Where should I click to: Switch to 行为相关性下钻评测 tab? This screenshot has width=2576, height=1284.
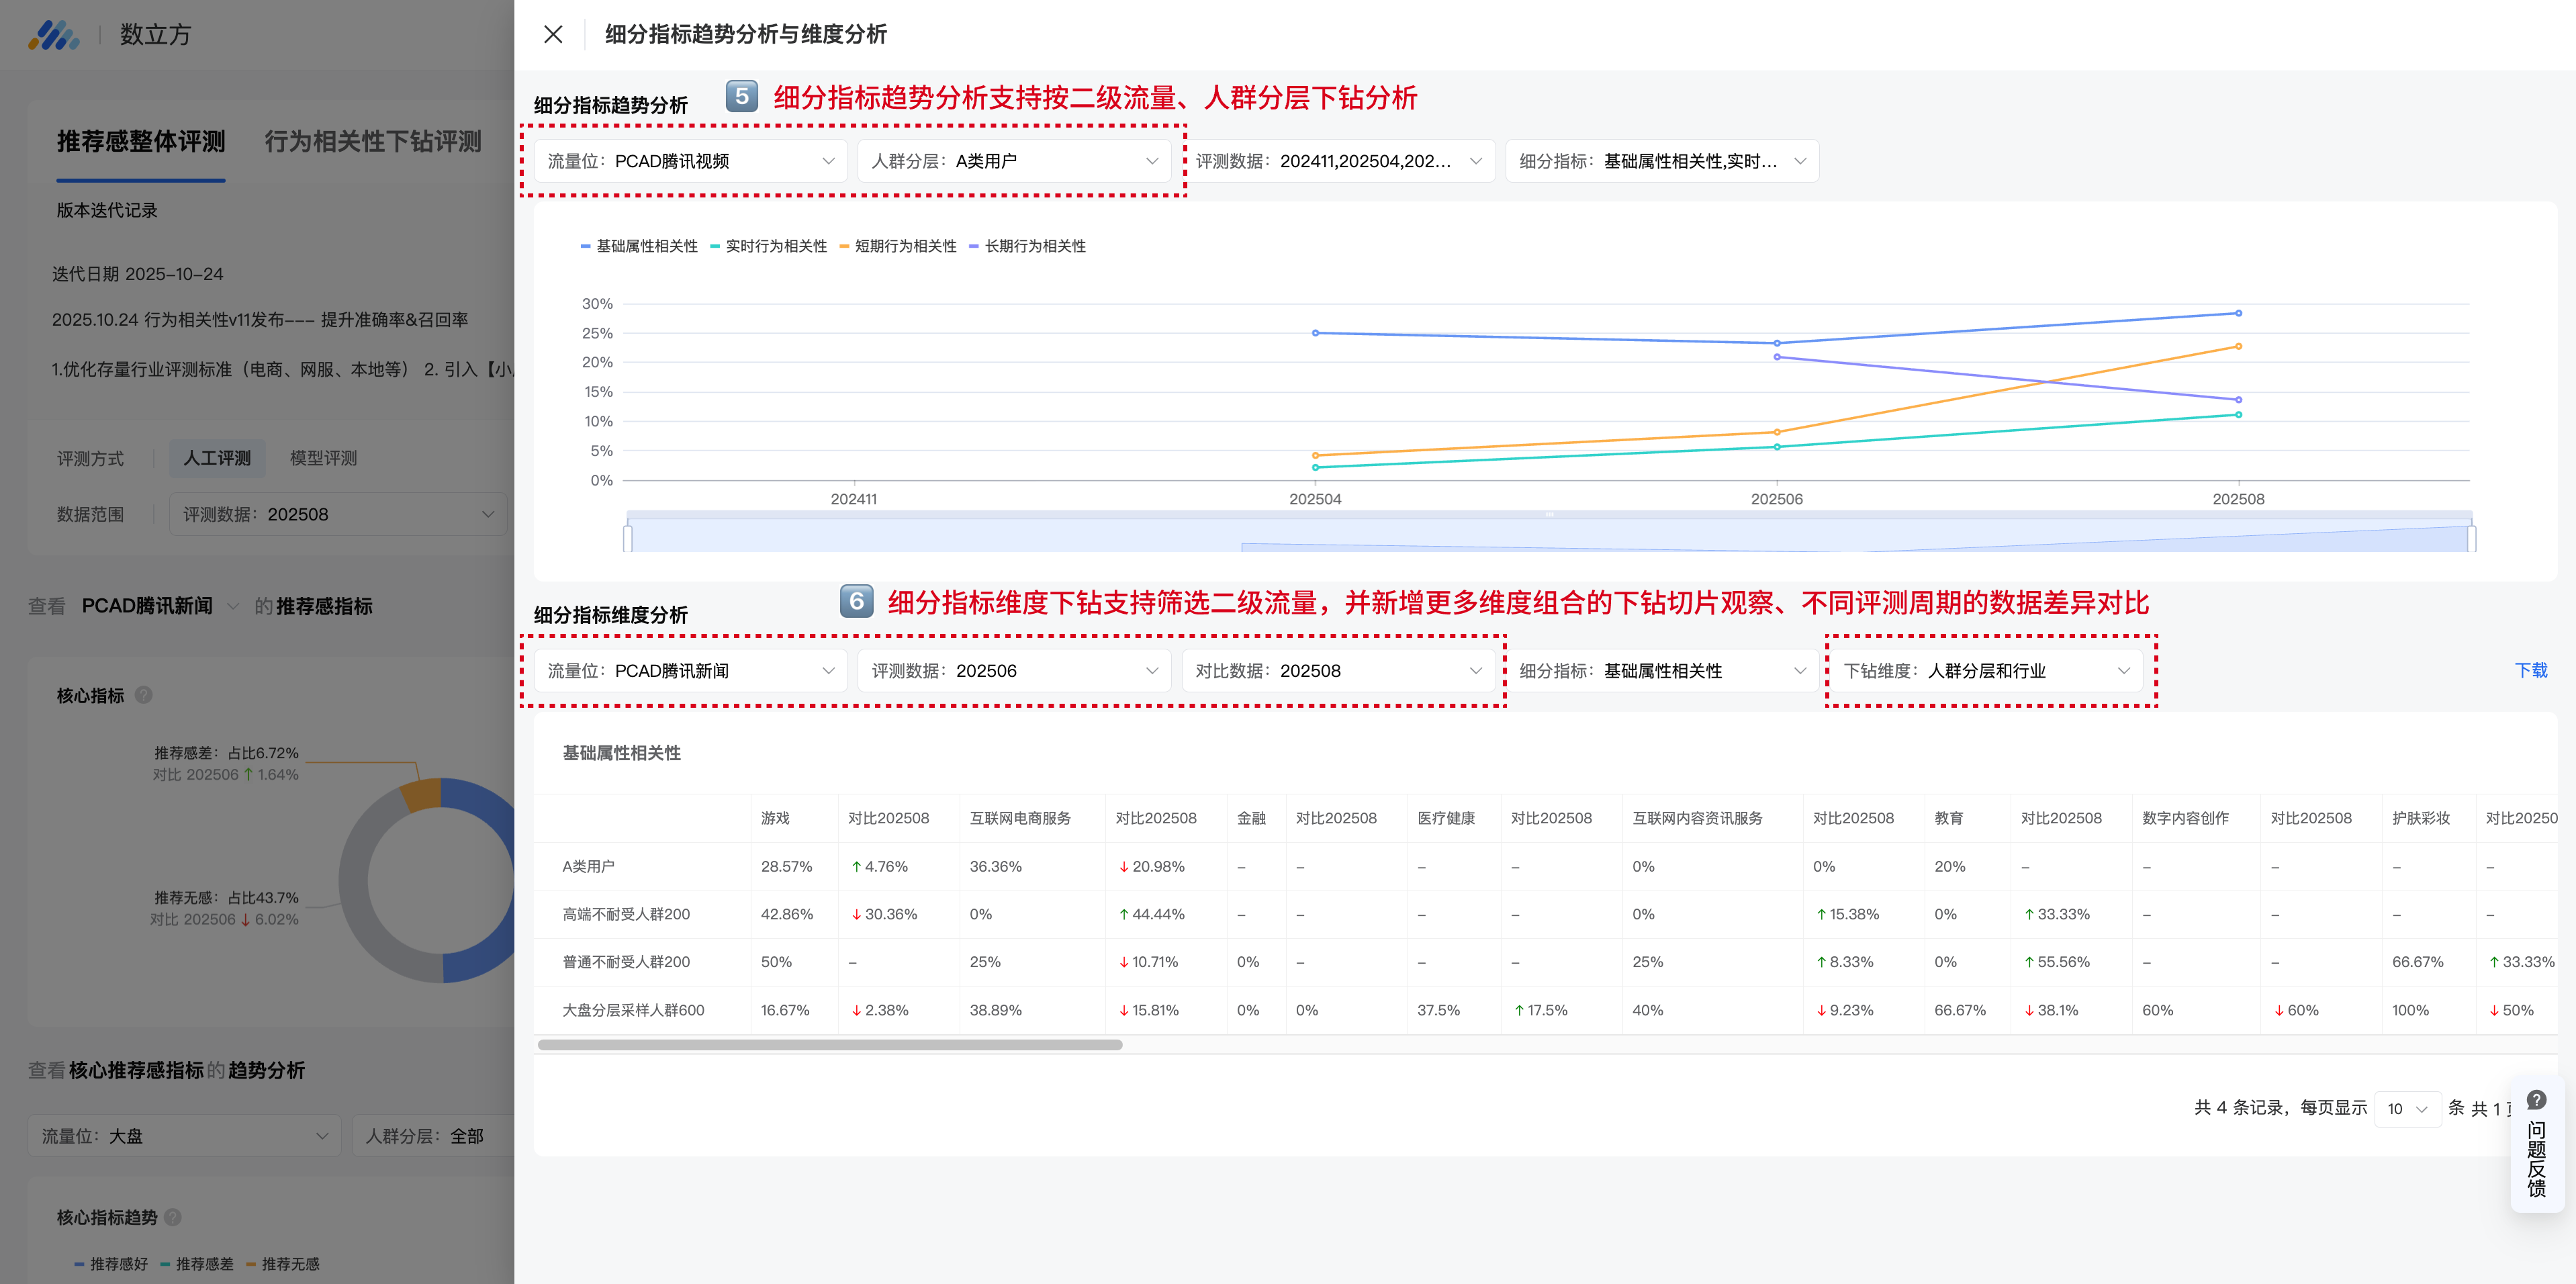pos(372,142)
